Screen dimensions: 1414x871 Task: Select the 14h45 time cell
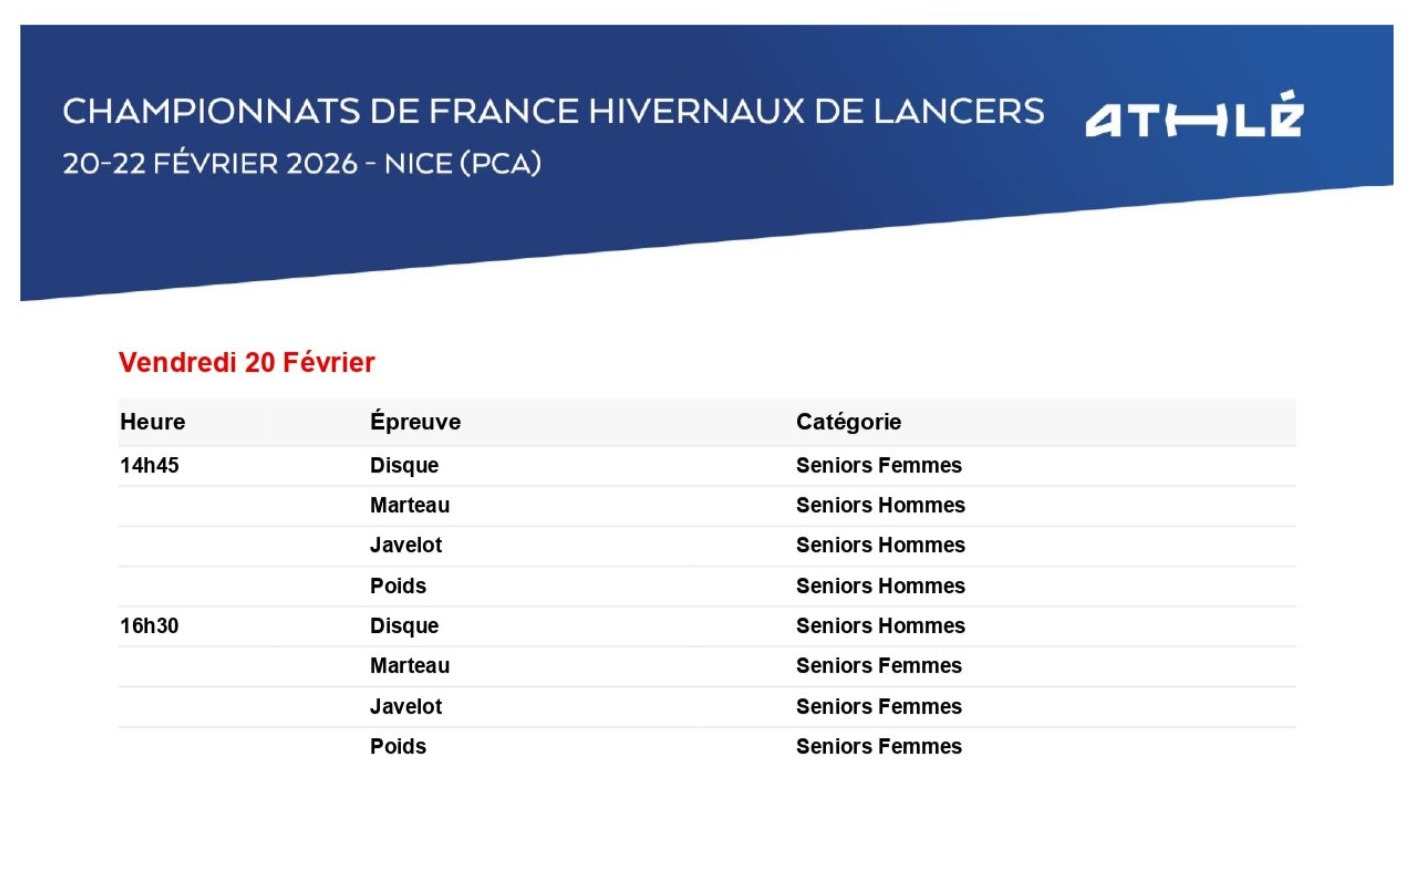pyautogui.click(x=149, y=465)
